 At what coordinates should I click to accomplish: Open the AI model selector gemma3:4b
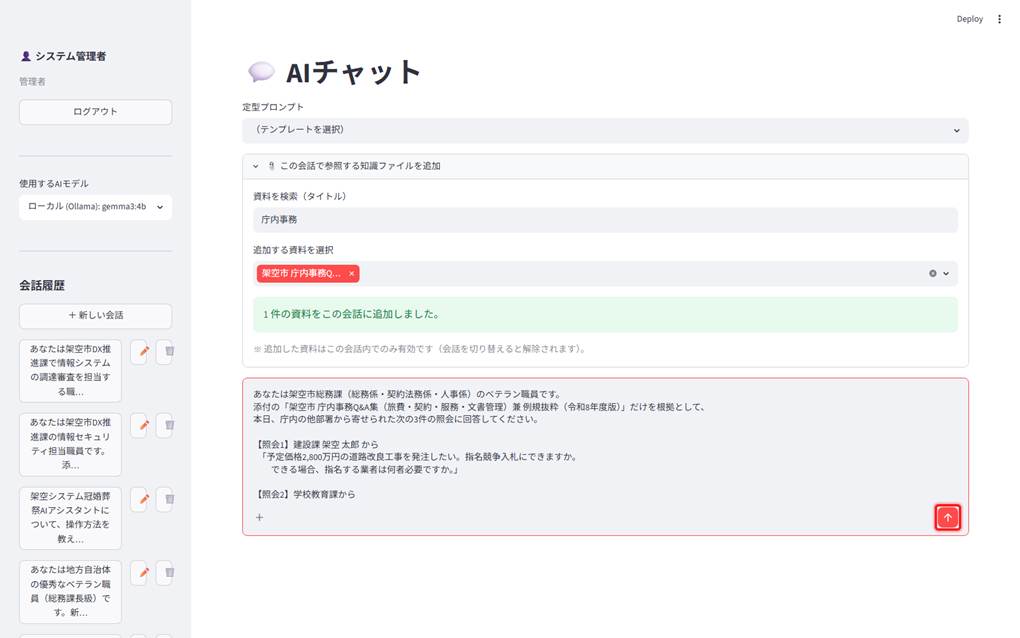point(96,207)
